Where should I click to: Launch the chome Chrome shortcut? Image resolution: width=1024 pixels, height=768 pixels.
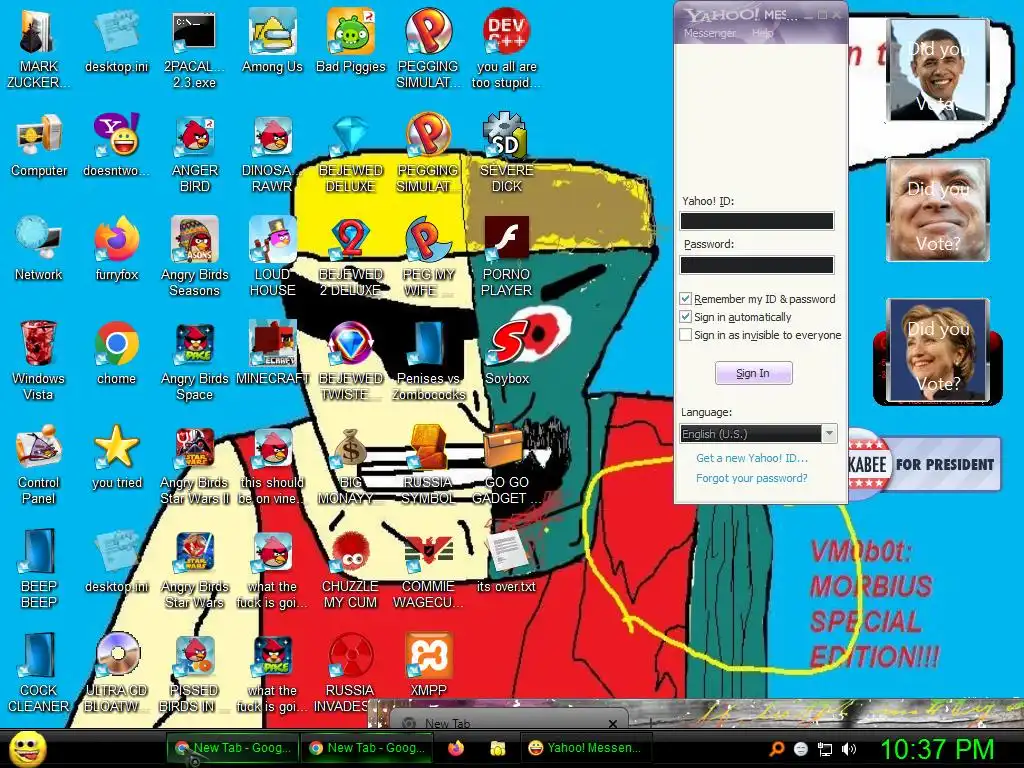click(x=116, y=353)
